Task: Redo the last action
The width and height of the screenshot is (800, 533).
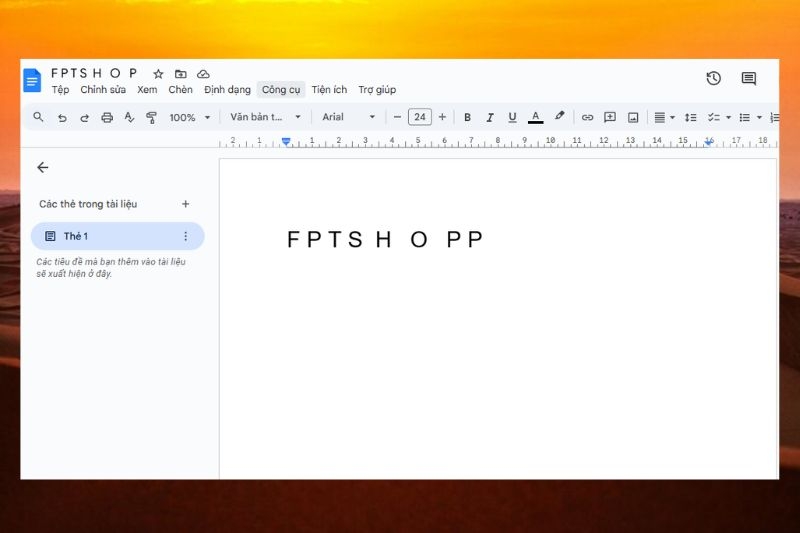Action: pyautogui.click(x=84, y=118)
